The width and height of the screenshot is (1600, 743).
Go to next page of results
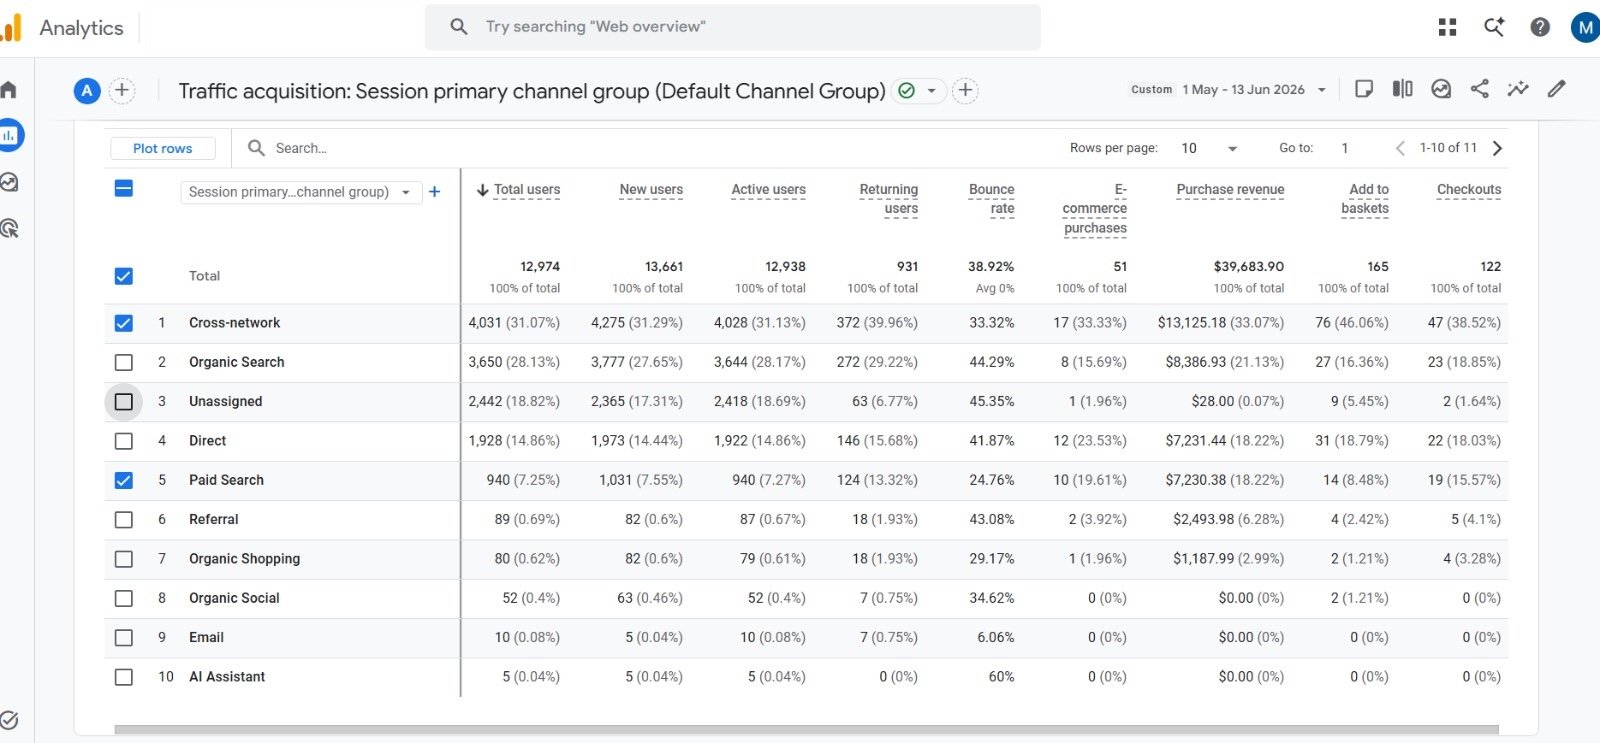coord(1497,148)
